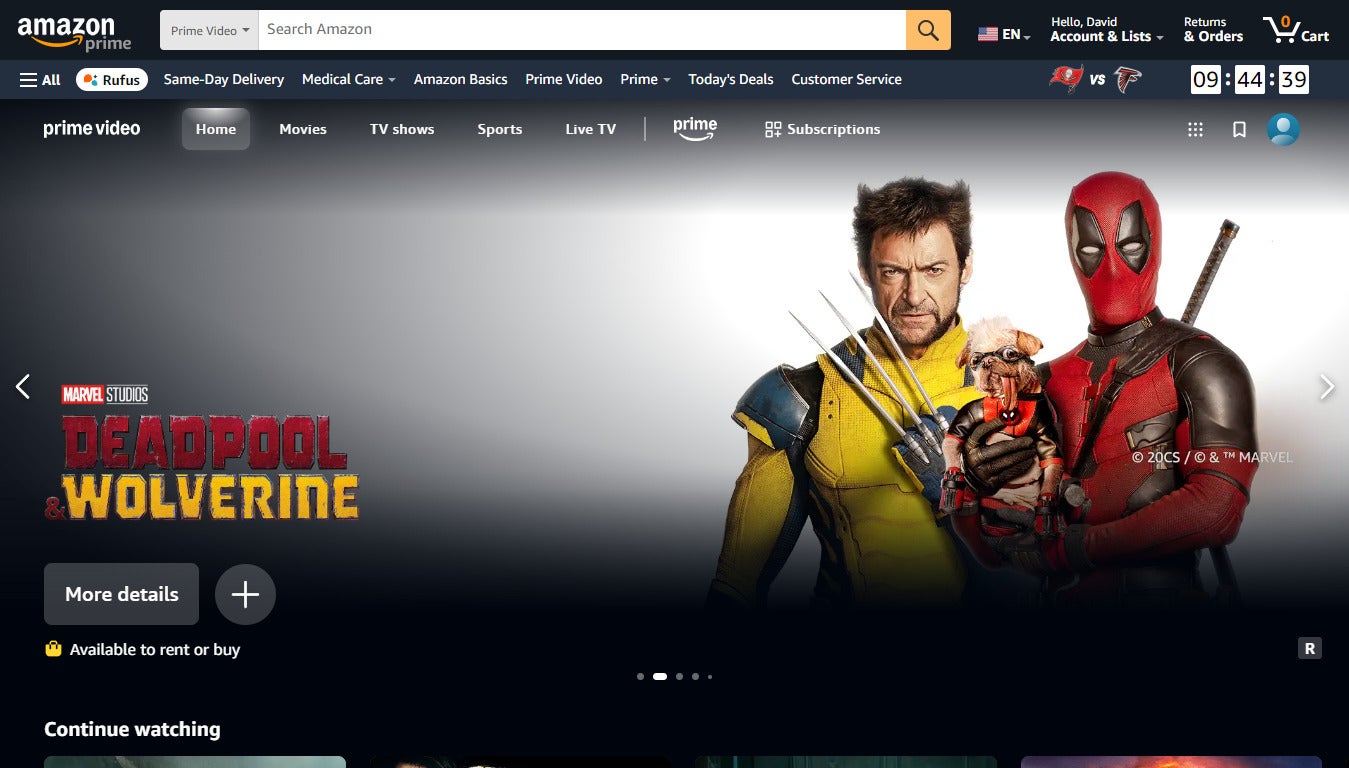Click the yellow shopping bag icon
The image size is (1349, 768).
(x=53, y=649)
